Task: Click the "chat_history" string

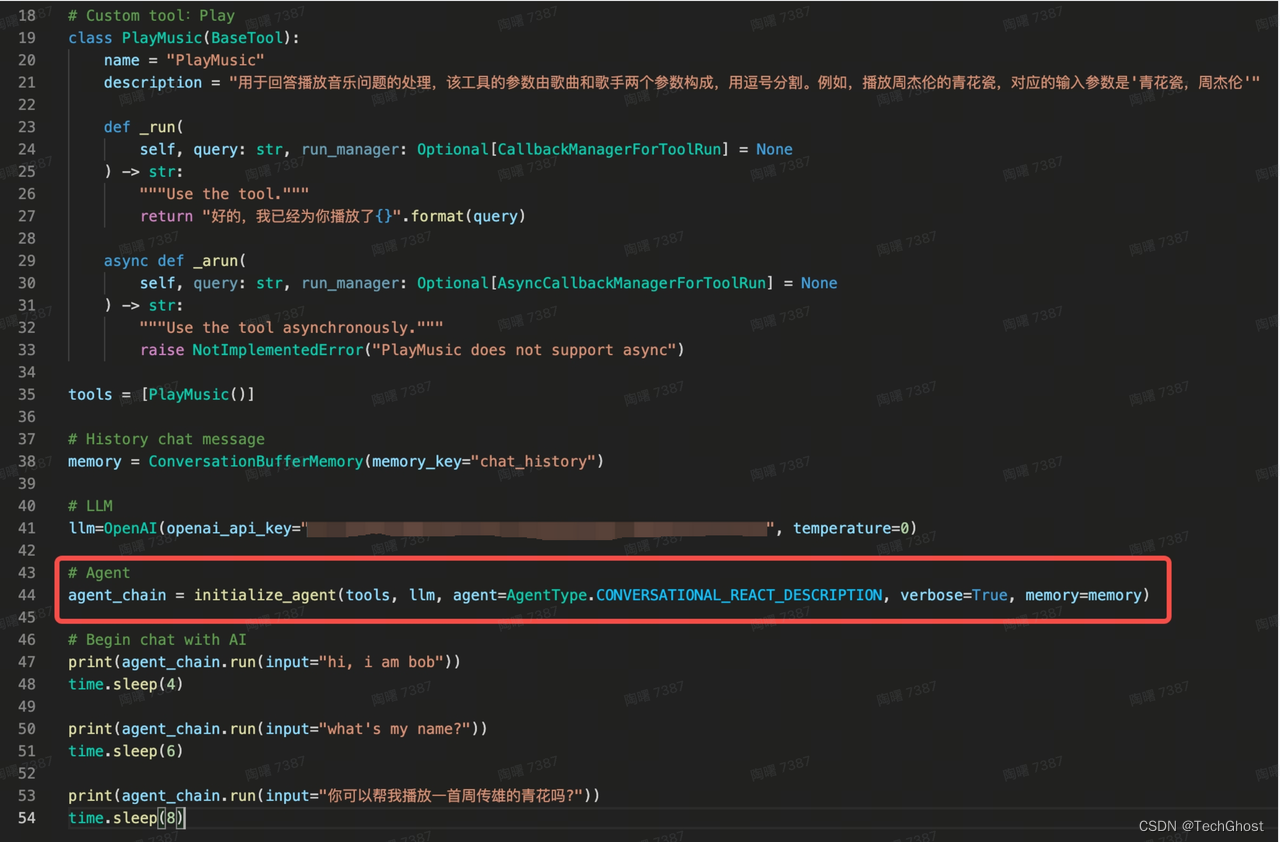Action: pos(533,461)
